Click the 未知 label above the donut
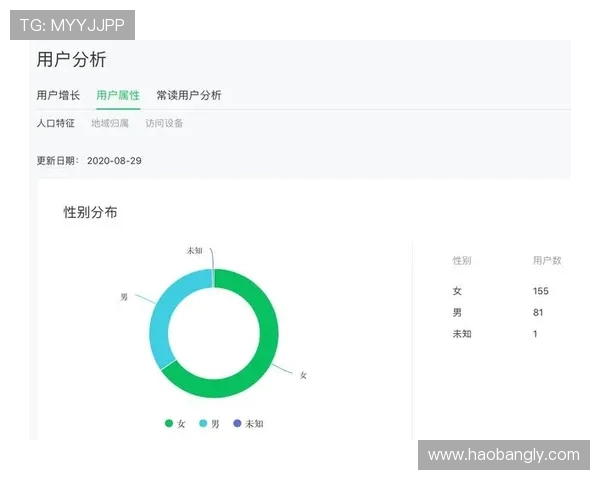 (x=194, y=251)
